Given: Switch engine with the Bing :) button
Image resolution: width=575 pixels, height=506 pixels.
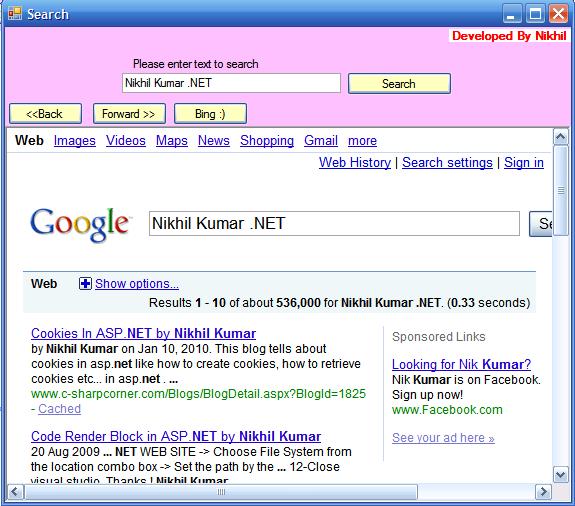Looking at the screenshot, I should [210, 114].
